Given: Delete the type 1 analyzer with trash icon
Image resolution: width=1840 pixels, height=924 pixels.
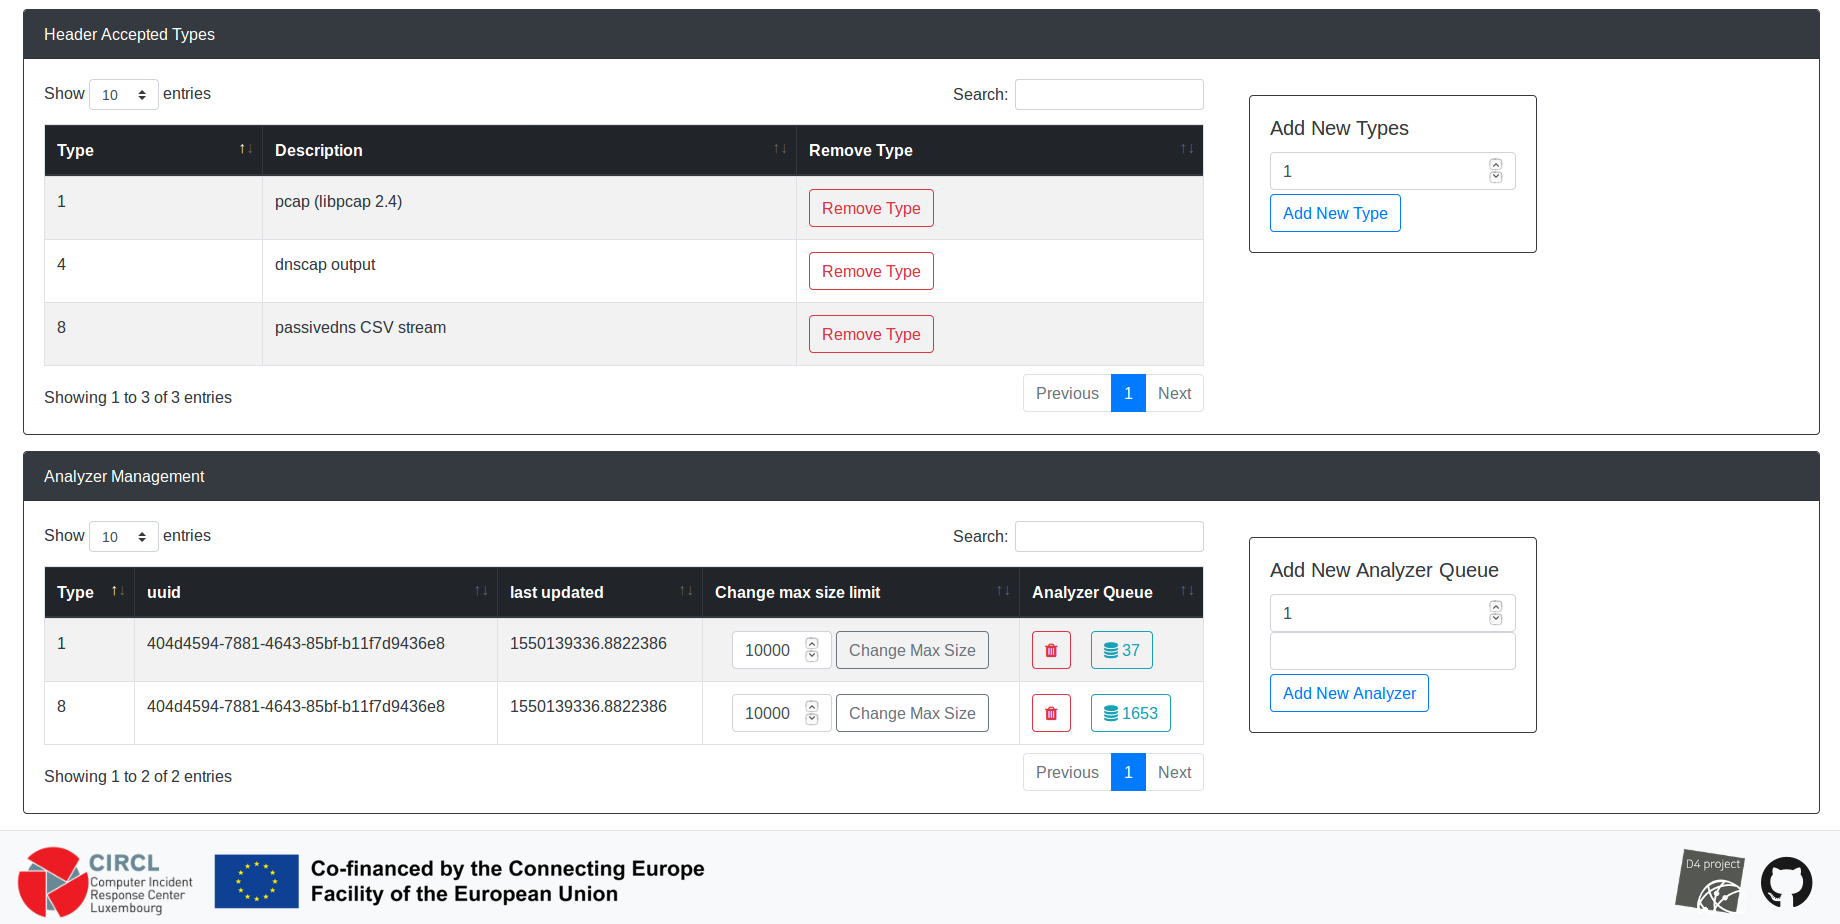Looking at the screenshot, I should (1051, 650).
